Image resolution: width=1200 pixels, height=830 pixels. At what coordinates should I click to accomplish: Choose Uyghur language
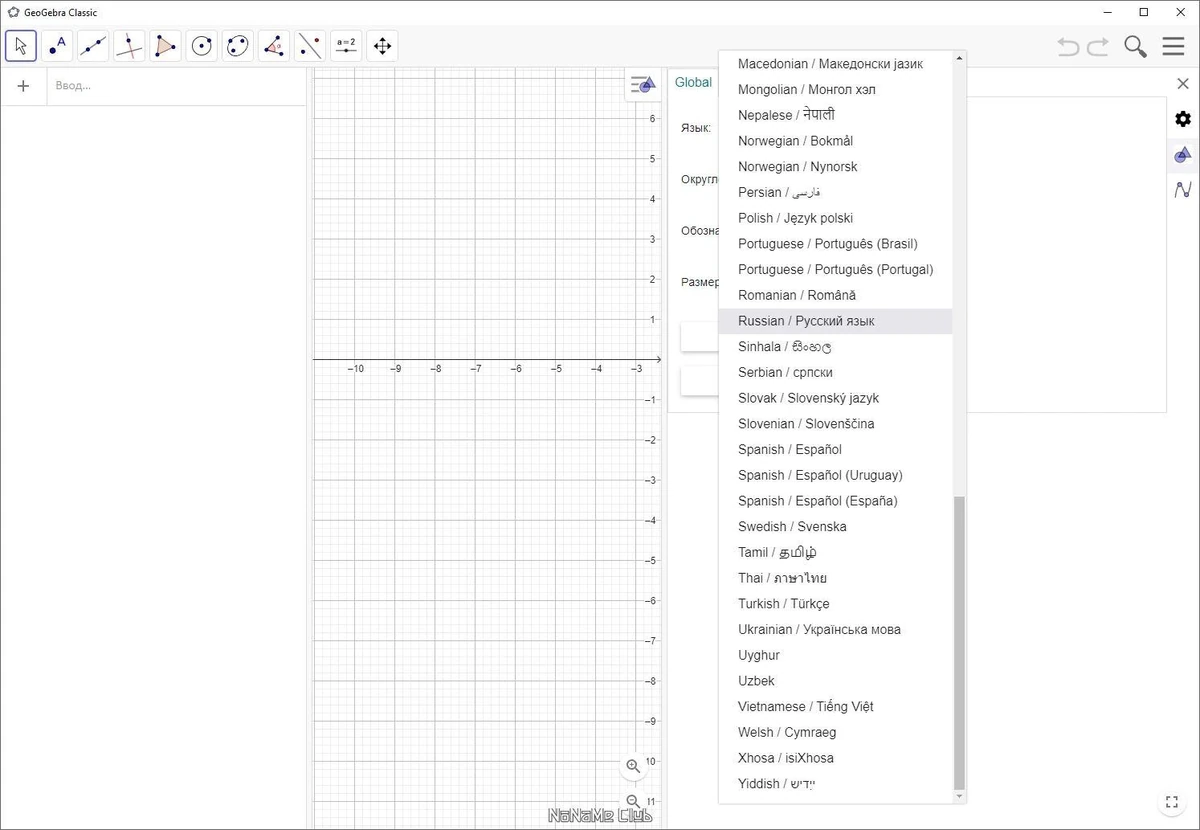pos(835,655)
